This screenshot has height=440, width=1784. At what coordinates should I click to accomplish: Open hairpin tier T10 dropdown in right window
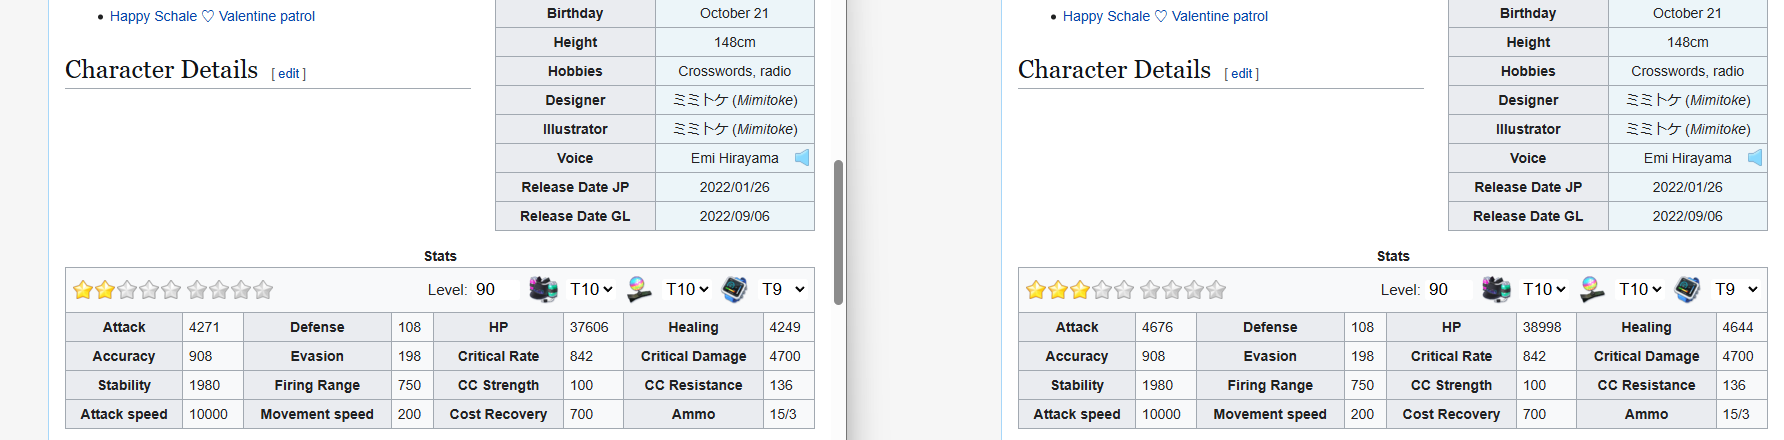[x=1640, y=289]
